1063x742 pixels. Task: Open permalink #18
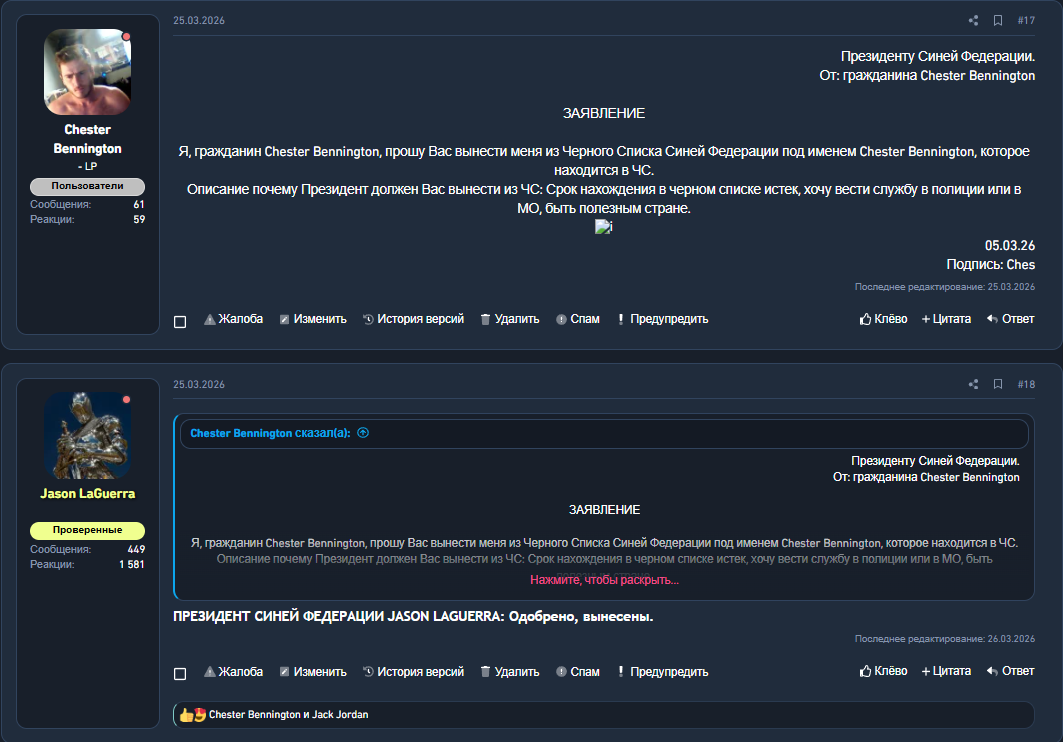1026,384
